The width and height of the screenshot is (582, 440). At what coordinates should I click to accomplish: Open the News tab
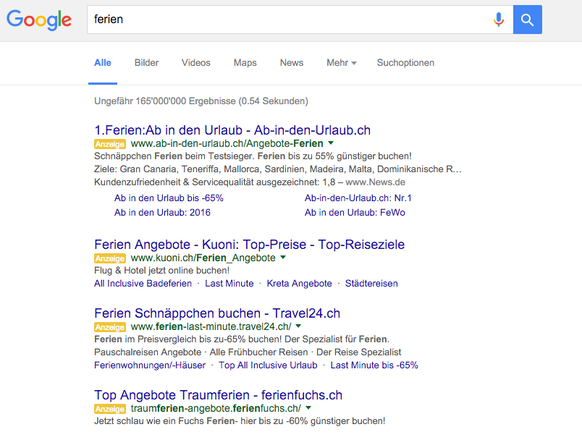291,63
